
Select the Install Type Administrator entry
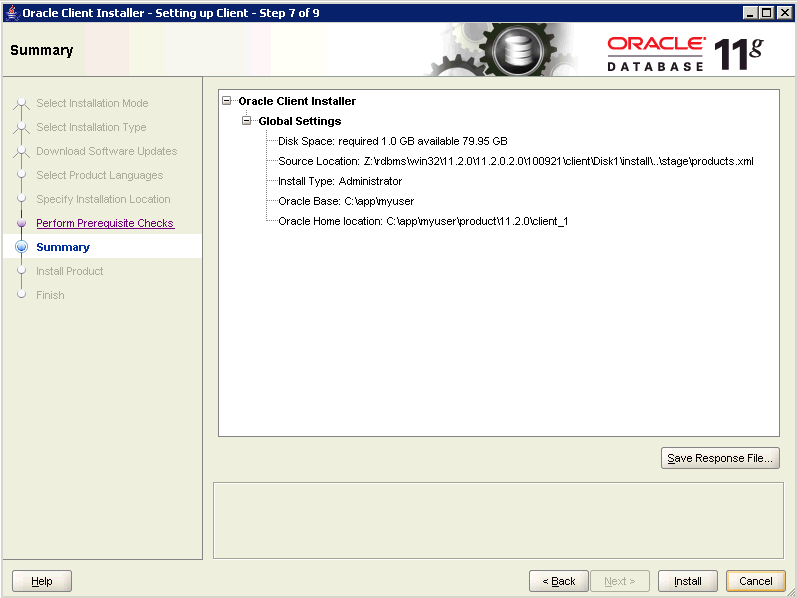tap(340, 181)
